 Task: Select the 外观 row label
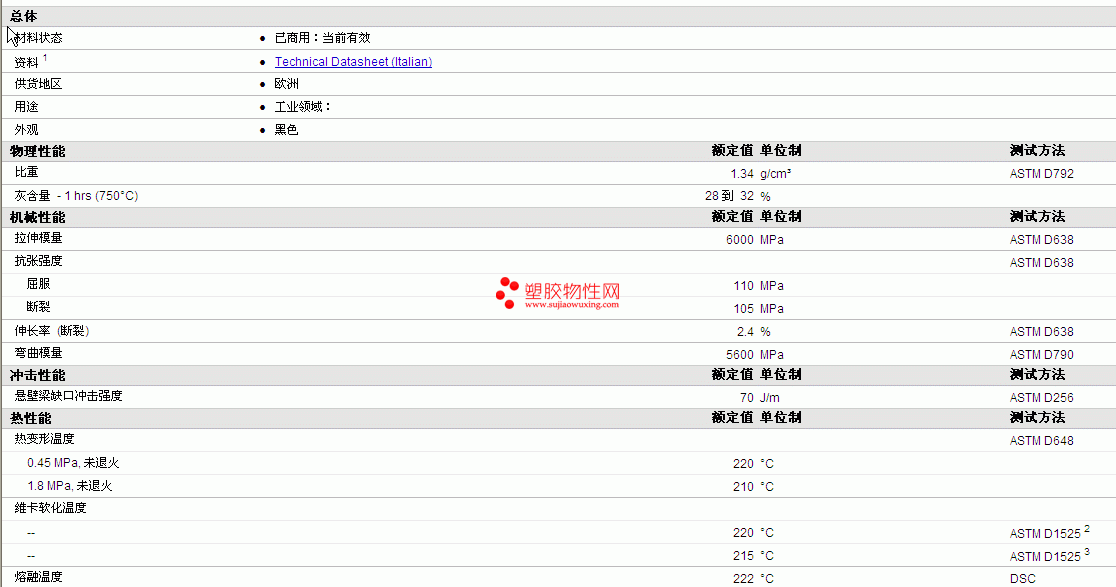(x=26, y=130)
